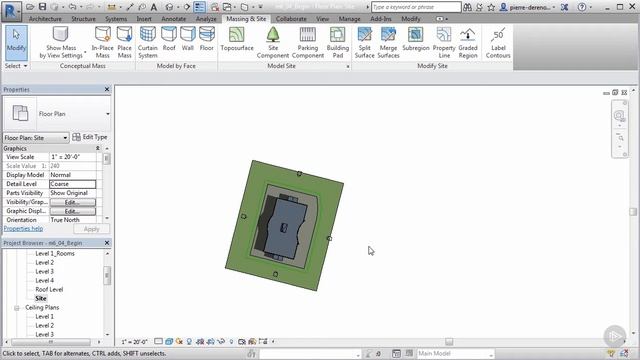Open the Structure ribbon tab
Viewport: 640px width, 360px height.
(x=83, y=19)
